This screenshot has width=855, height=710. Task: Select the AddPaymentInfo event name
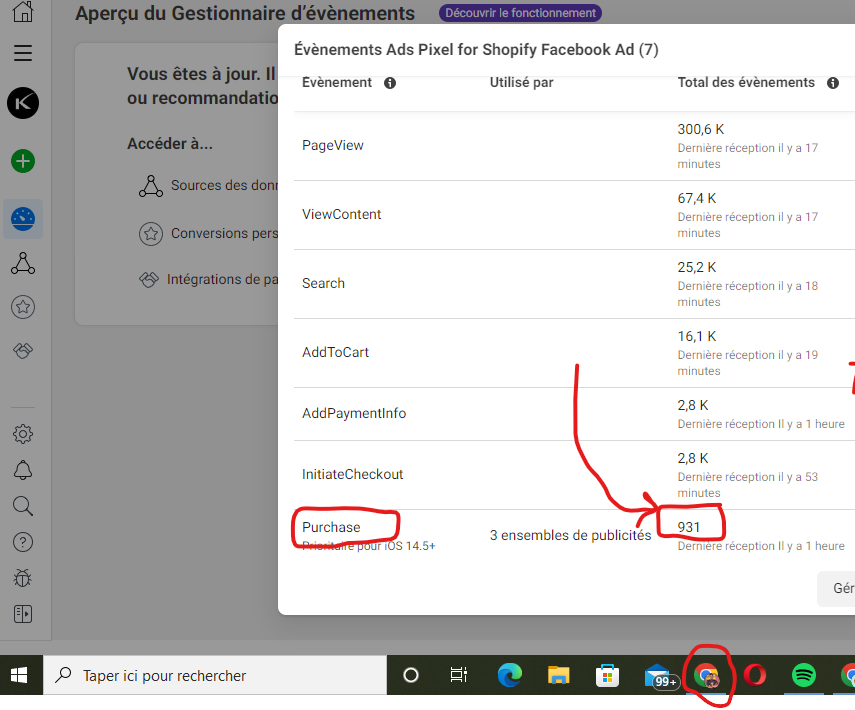(354, 413)
